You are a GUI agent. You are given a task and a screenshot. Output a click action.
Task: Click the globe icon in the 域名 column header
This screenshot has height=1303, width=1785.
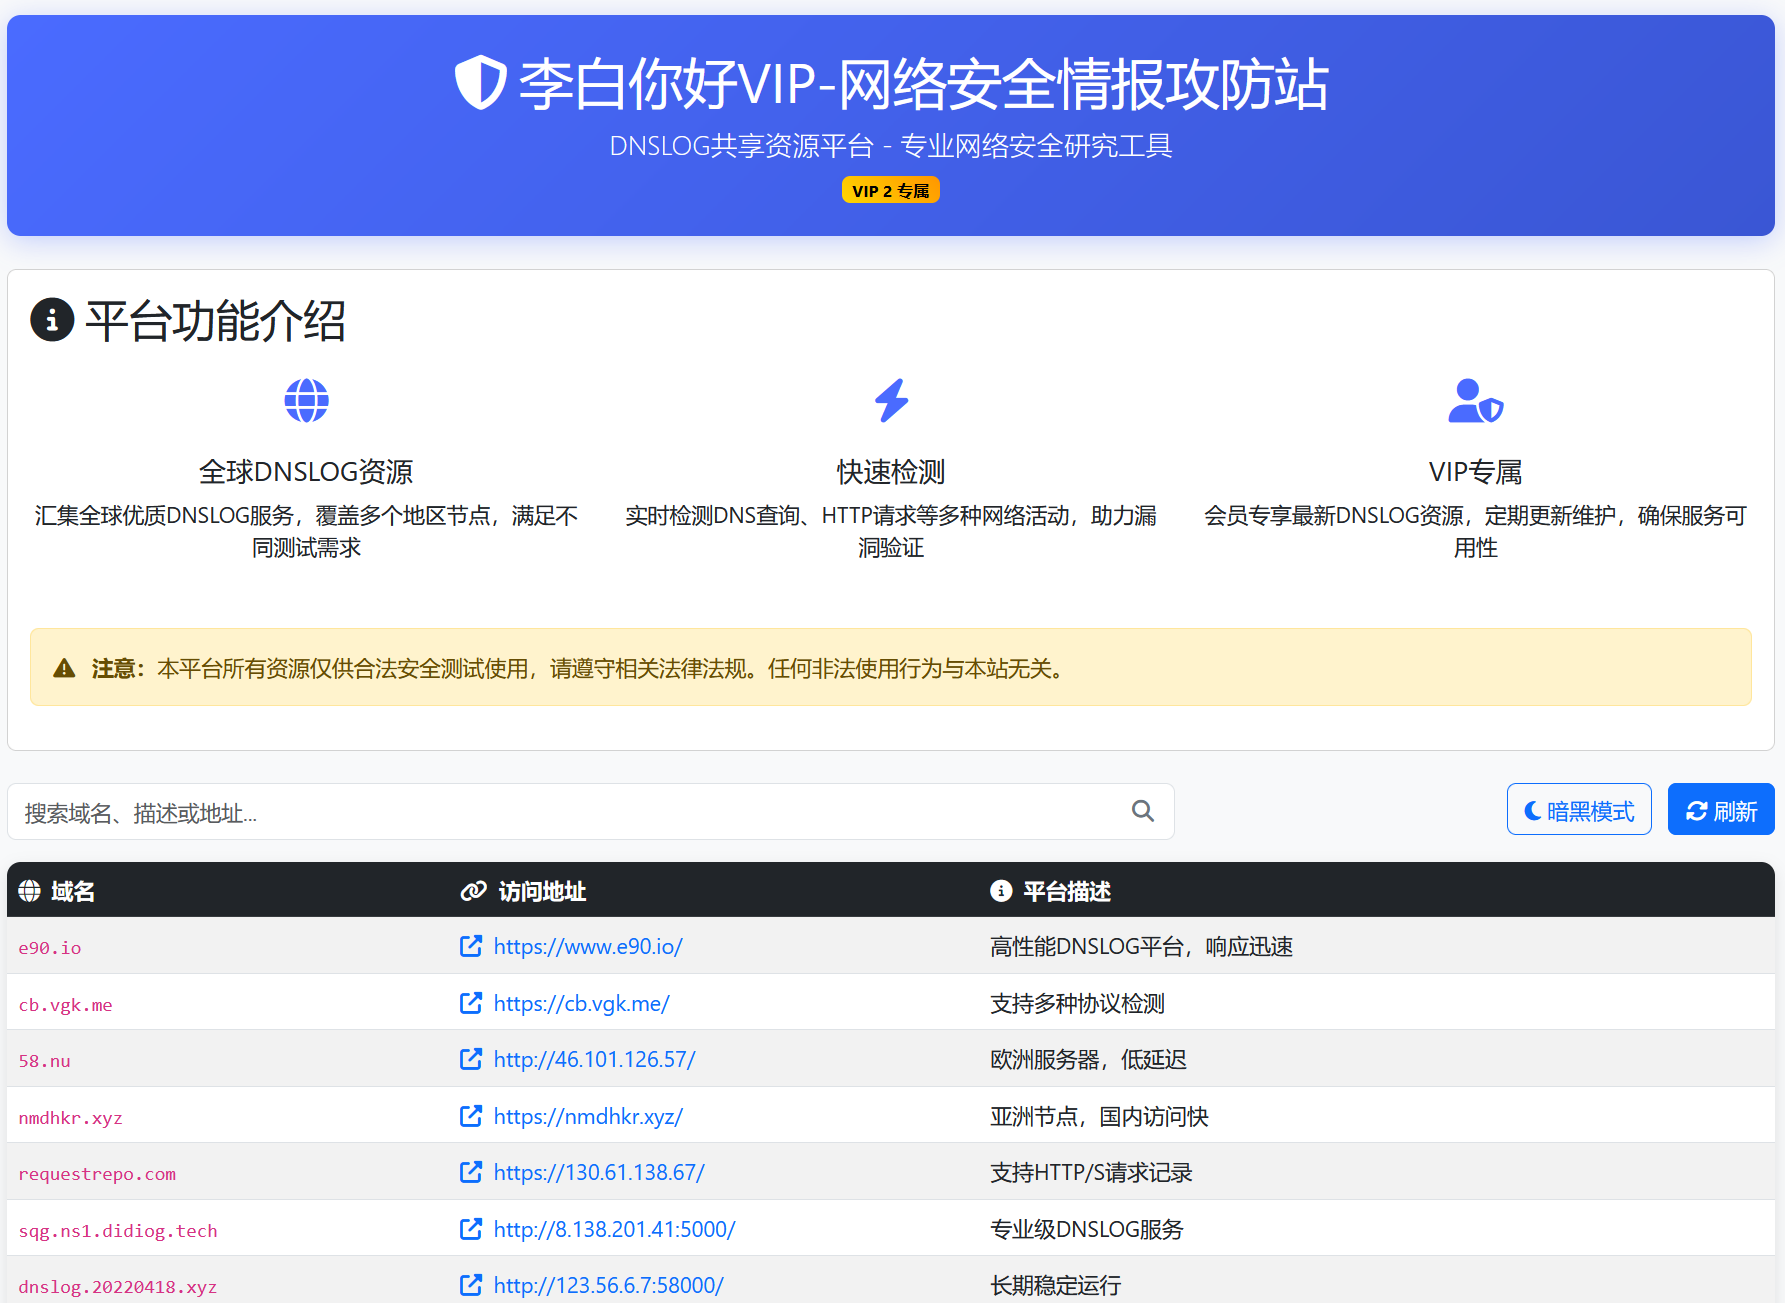pos(30,891)
